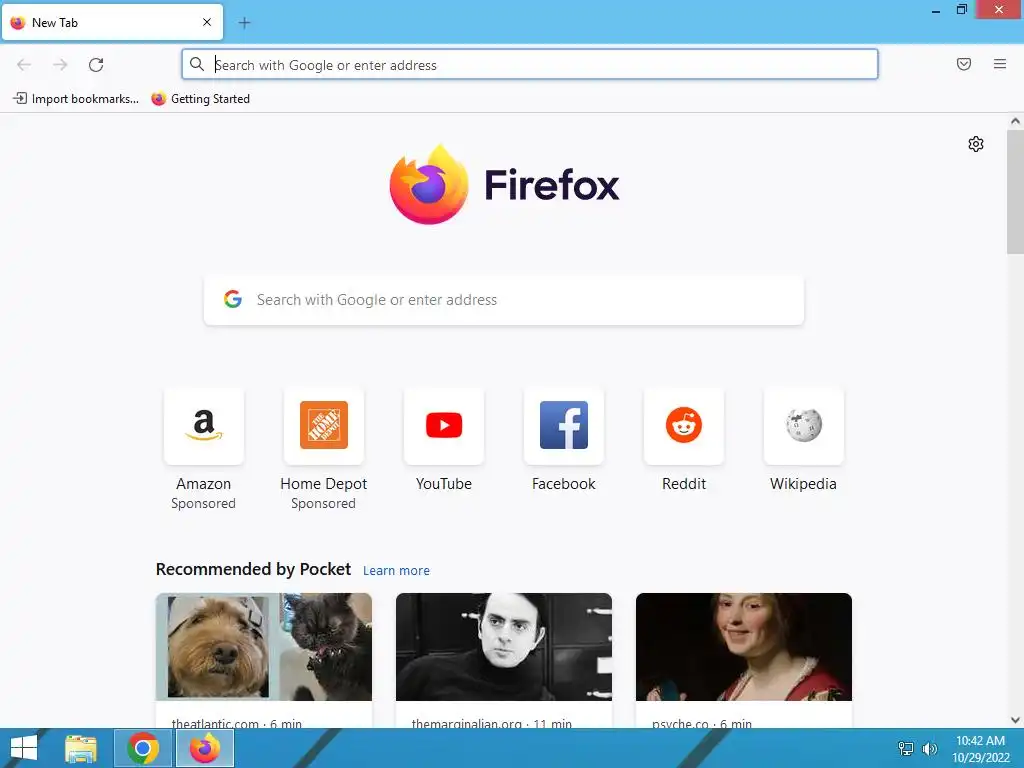Click the Recommended by Pocket heading

tap(253, 569)
